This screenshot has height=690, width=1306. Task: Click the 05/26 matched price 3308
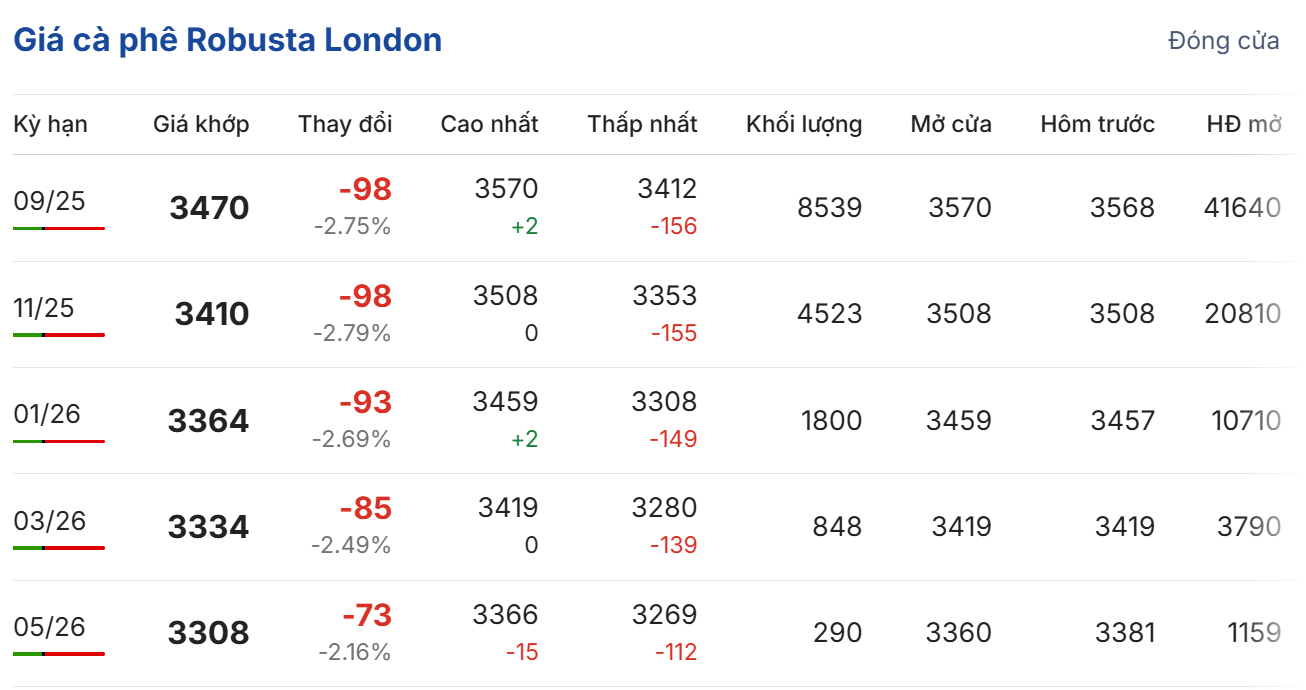tap(208, 633)
